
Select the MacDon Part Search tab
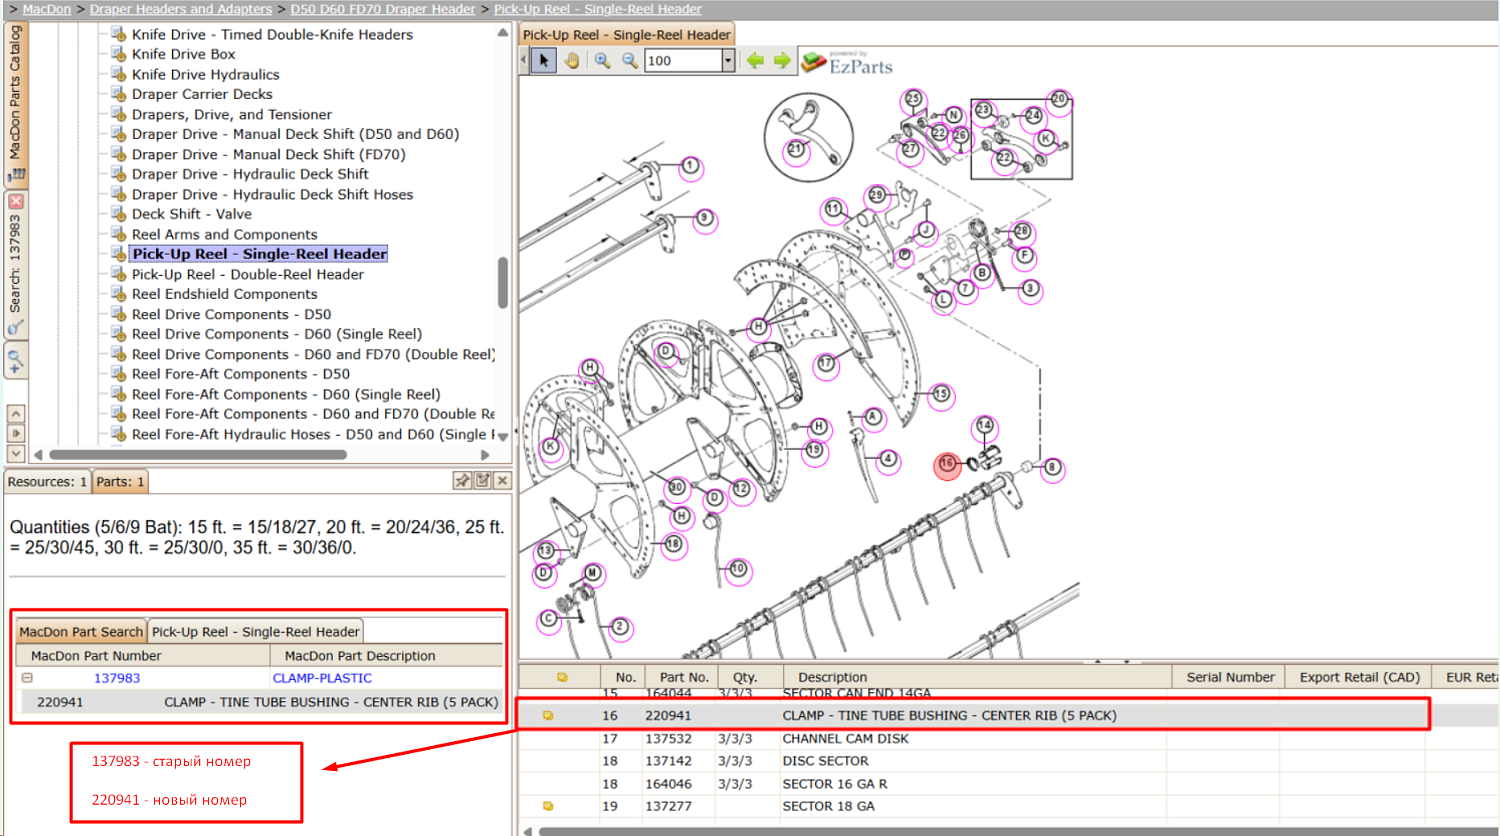coord(81,632)
